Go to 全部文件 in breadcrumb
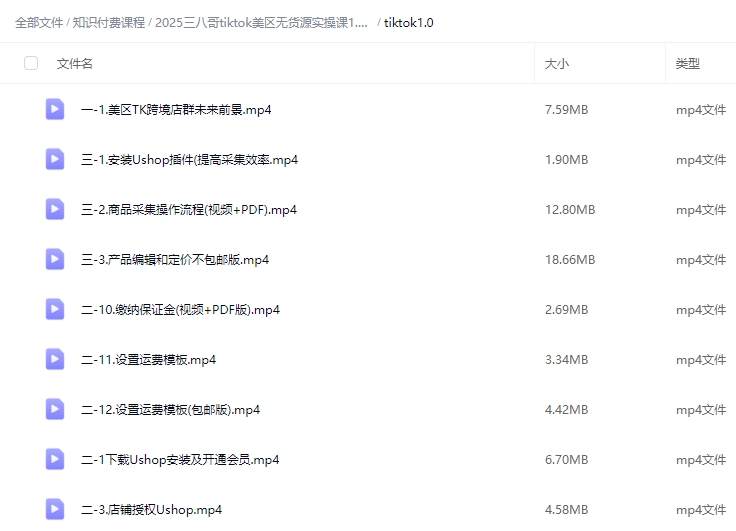736x531 pixels. coord(39,23)
